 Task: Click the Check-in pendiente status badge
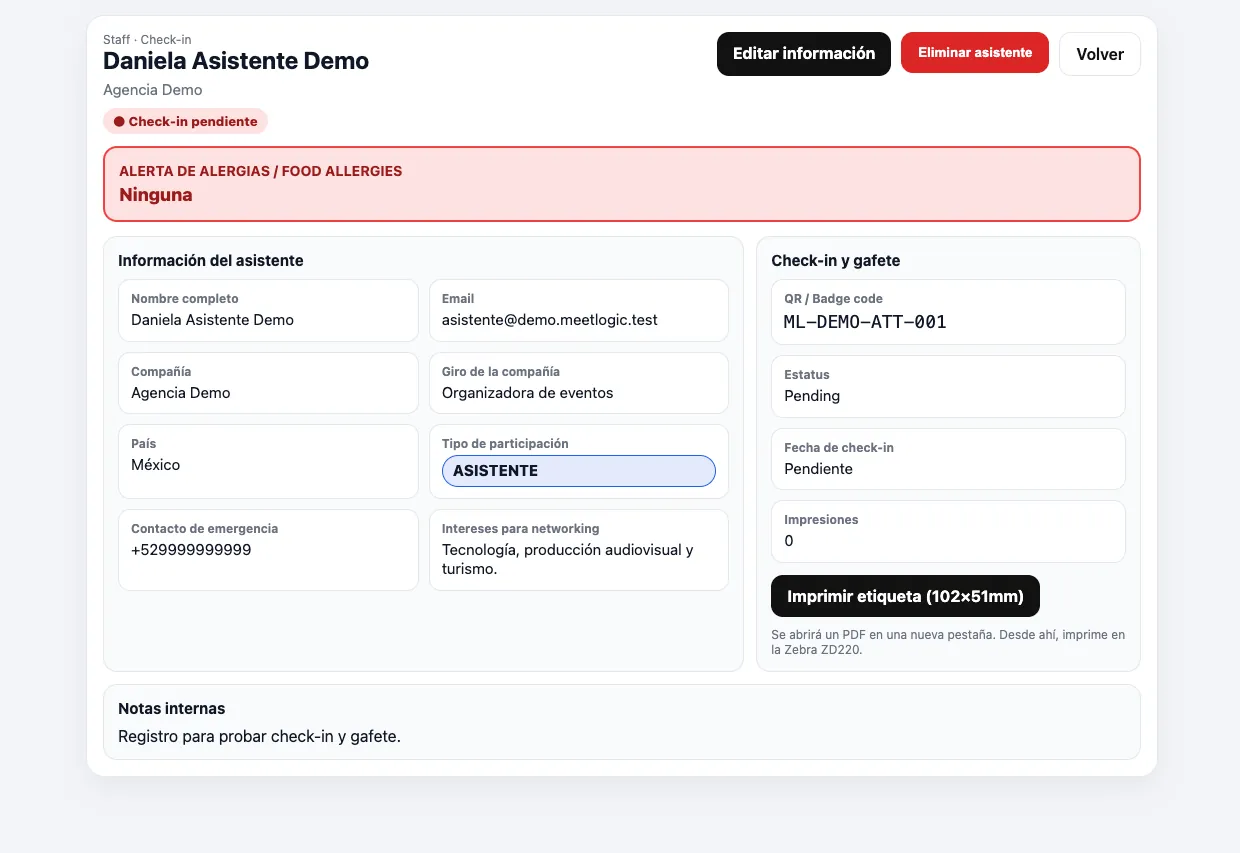(185, 121)
